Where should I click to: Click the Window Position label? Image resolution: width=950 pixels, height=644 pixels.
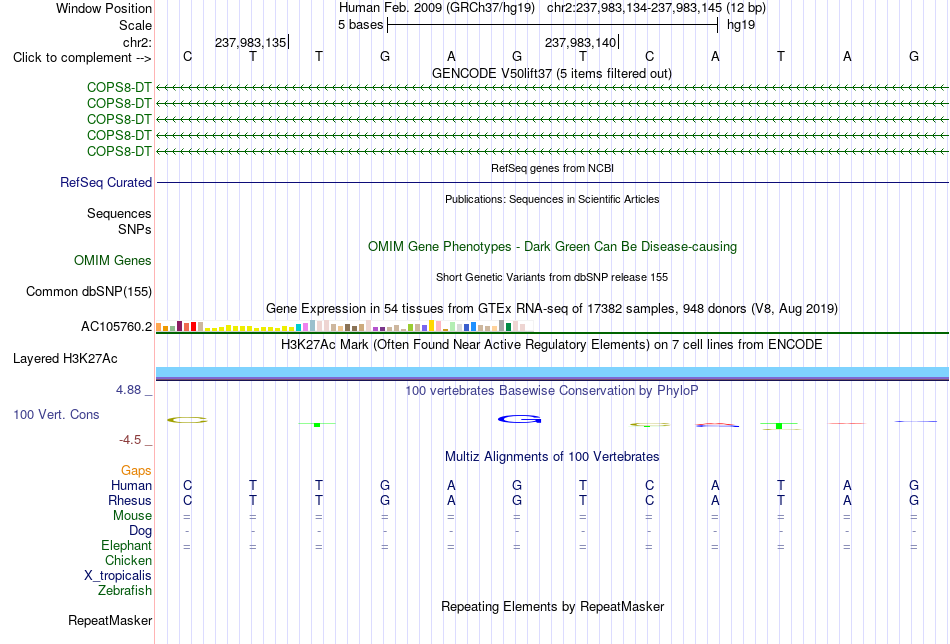point(104,8)
